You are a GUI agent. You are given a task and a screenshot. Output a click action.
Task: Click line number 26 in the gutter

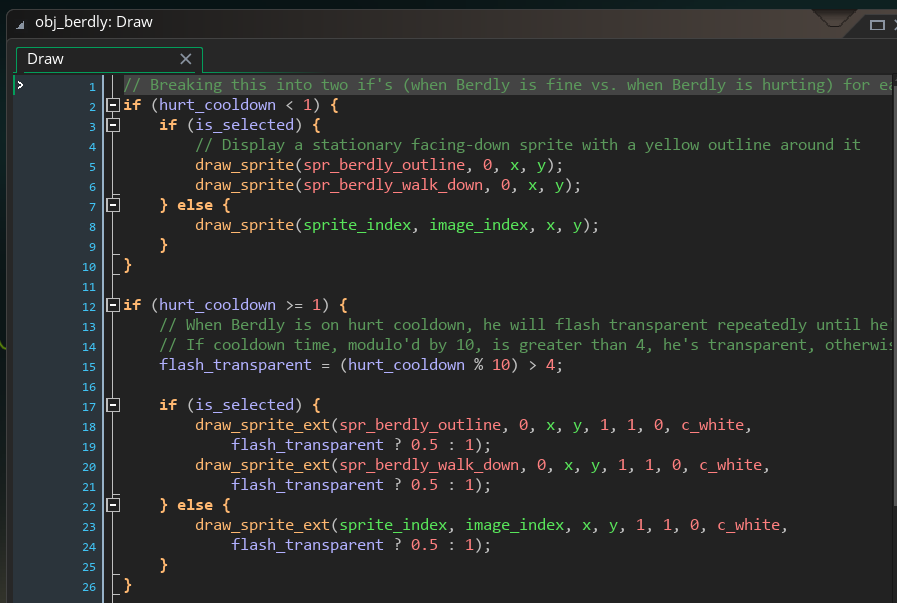pyautogui.click(x=89, y=588)
